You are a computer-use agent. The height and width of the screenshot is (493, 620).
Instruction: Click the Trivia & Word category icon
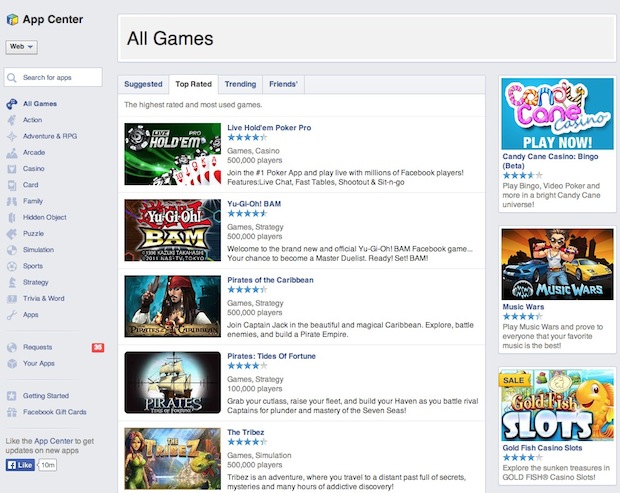click(11, 298)
